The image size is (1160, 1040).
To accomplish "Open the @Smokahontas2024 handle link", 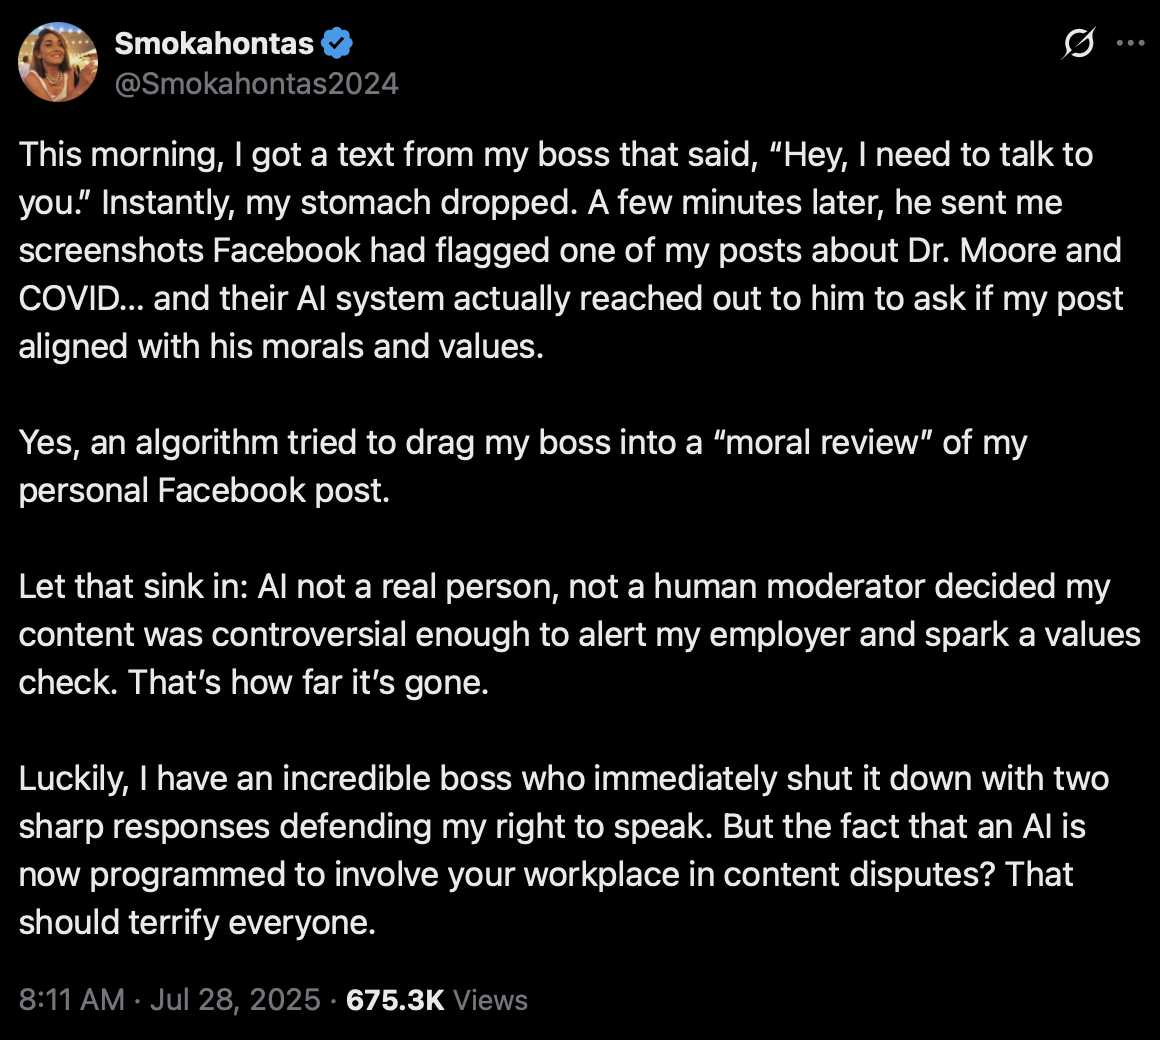I will [257, 84].
